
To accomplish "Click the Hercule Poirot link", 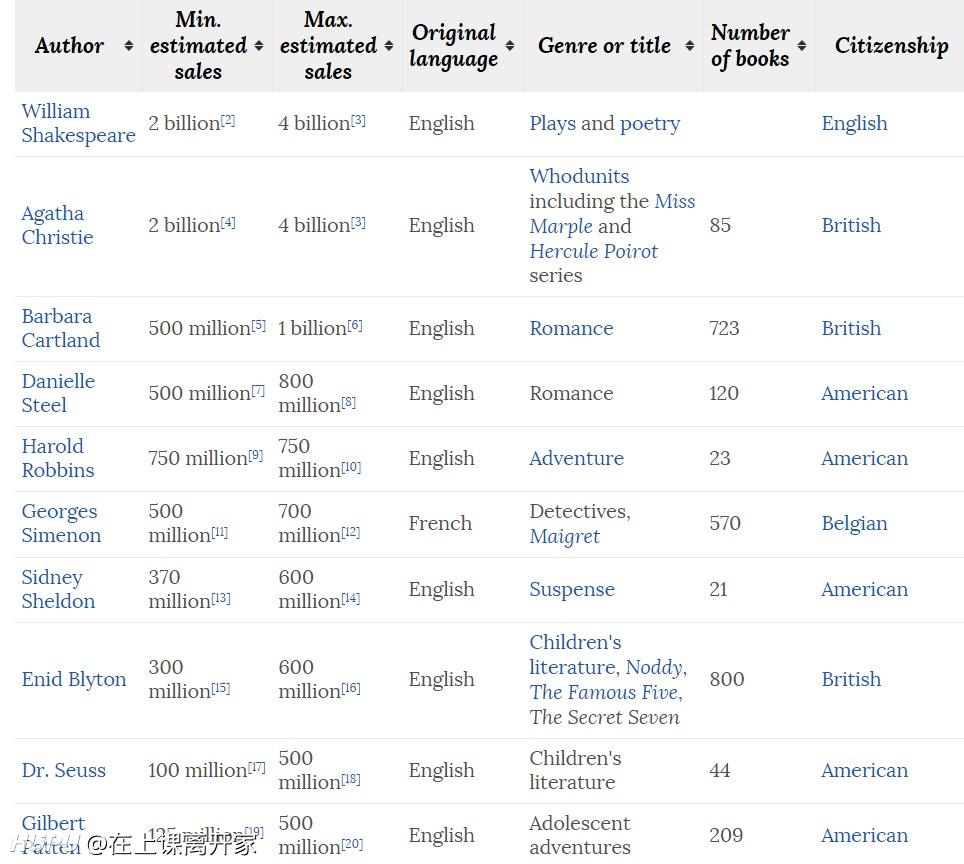I will (x=593, y=251).
